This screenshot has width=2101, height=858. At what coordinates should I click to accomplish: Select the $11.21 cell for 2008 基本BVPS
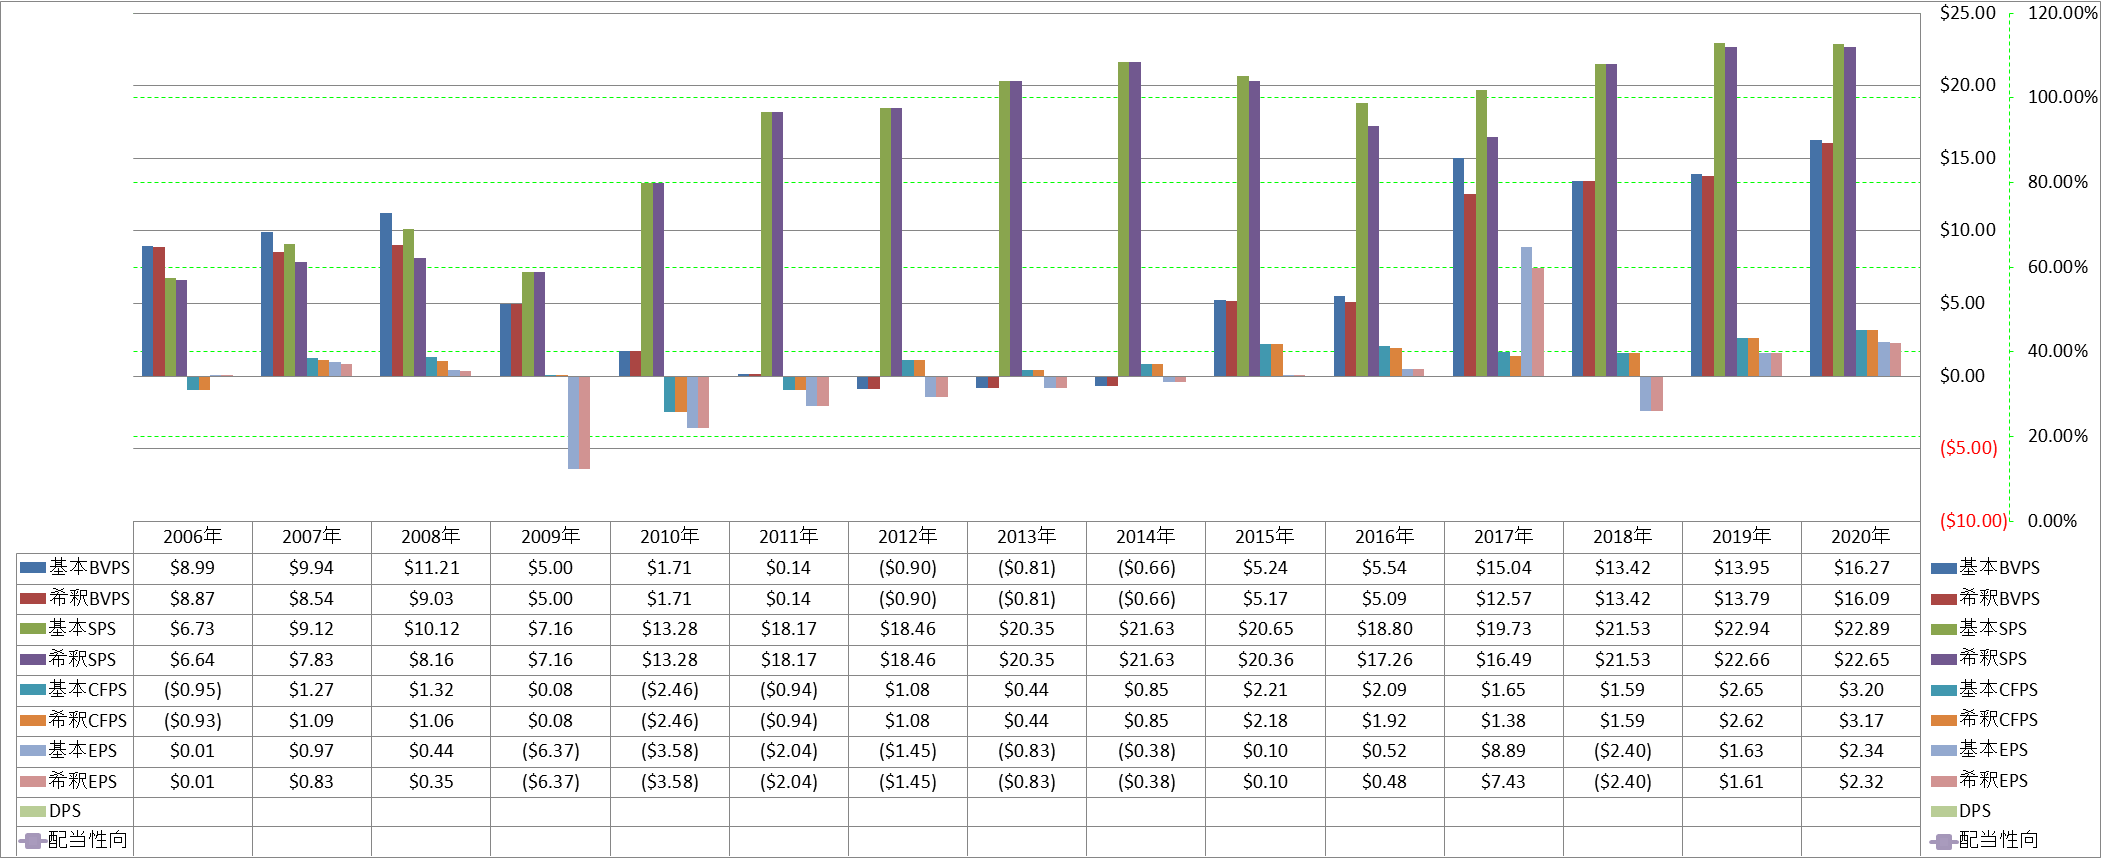pyautogui.click(x=431, y=568)
